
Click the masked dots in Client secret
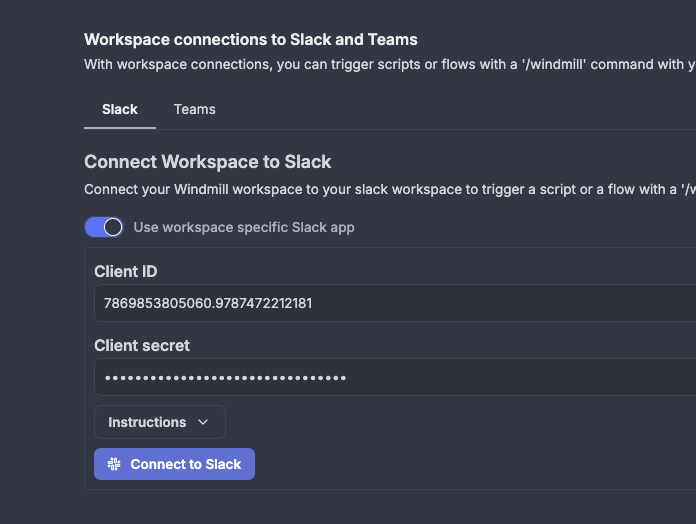(225, 378)
